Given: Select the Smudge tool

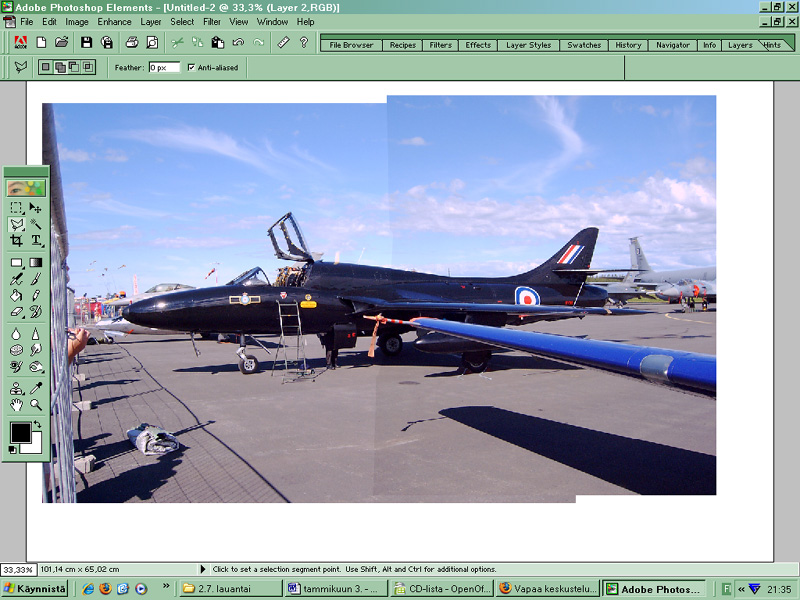Looking at the screenshot, I should tap(35, 350).
